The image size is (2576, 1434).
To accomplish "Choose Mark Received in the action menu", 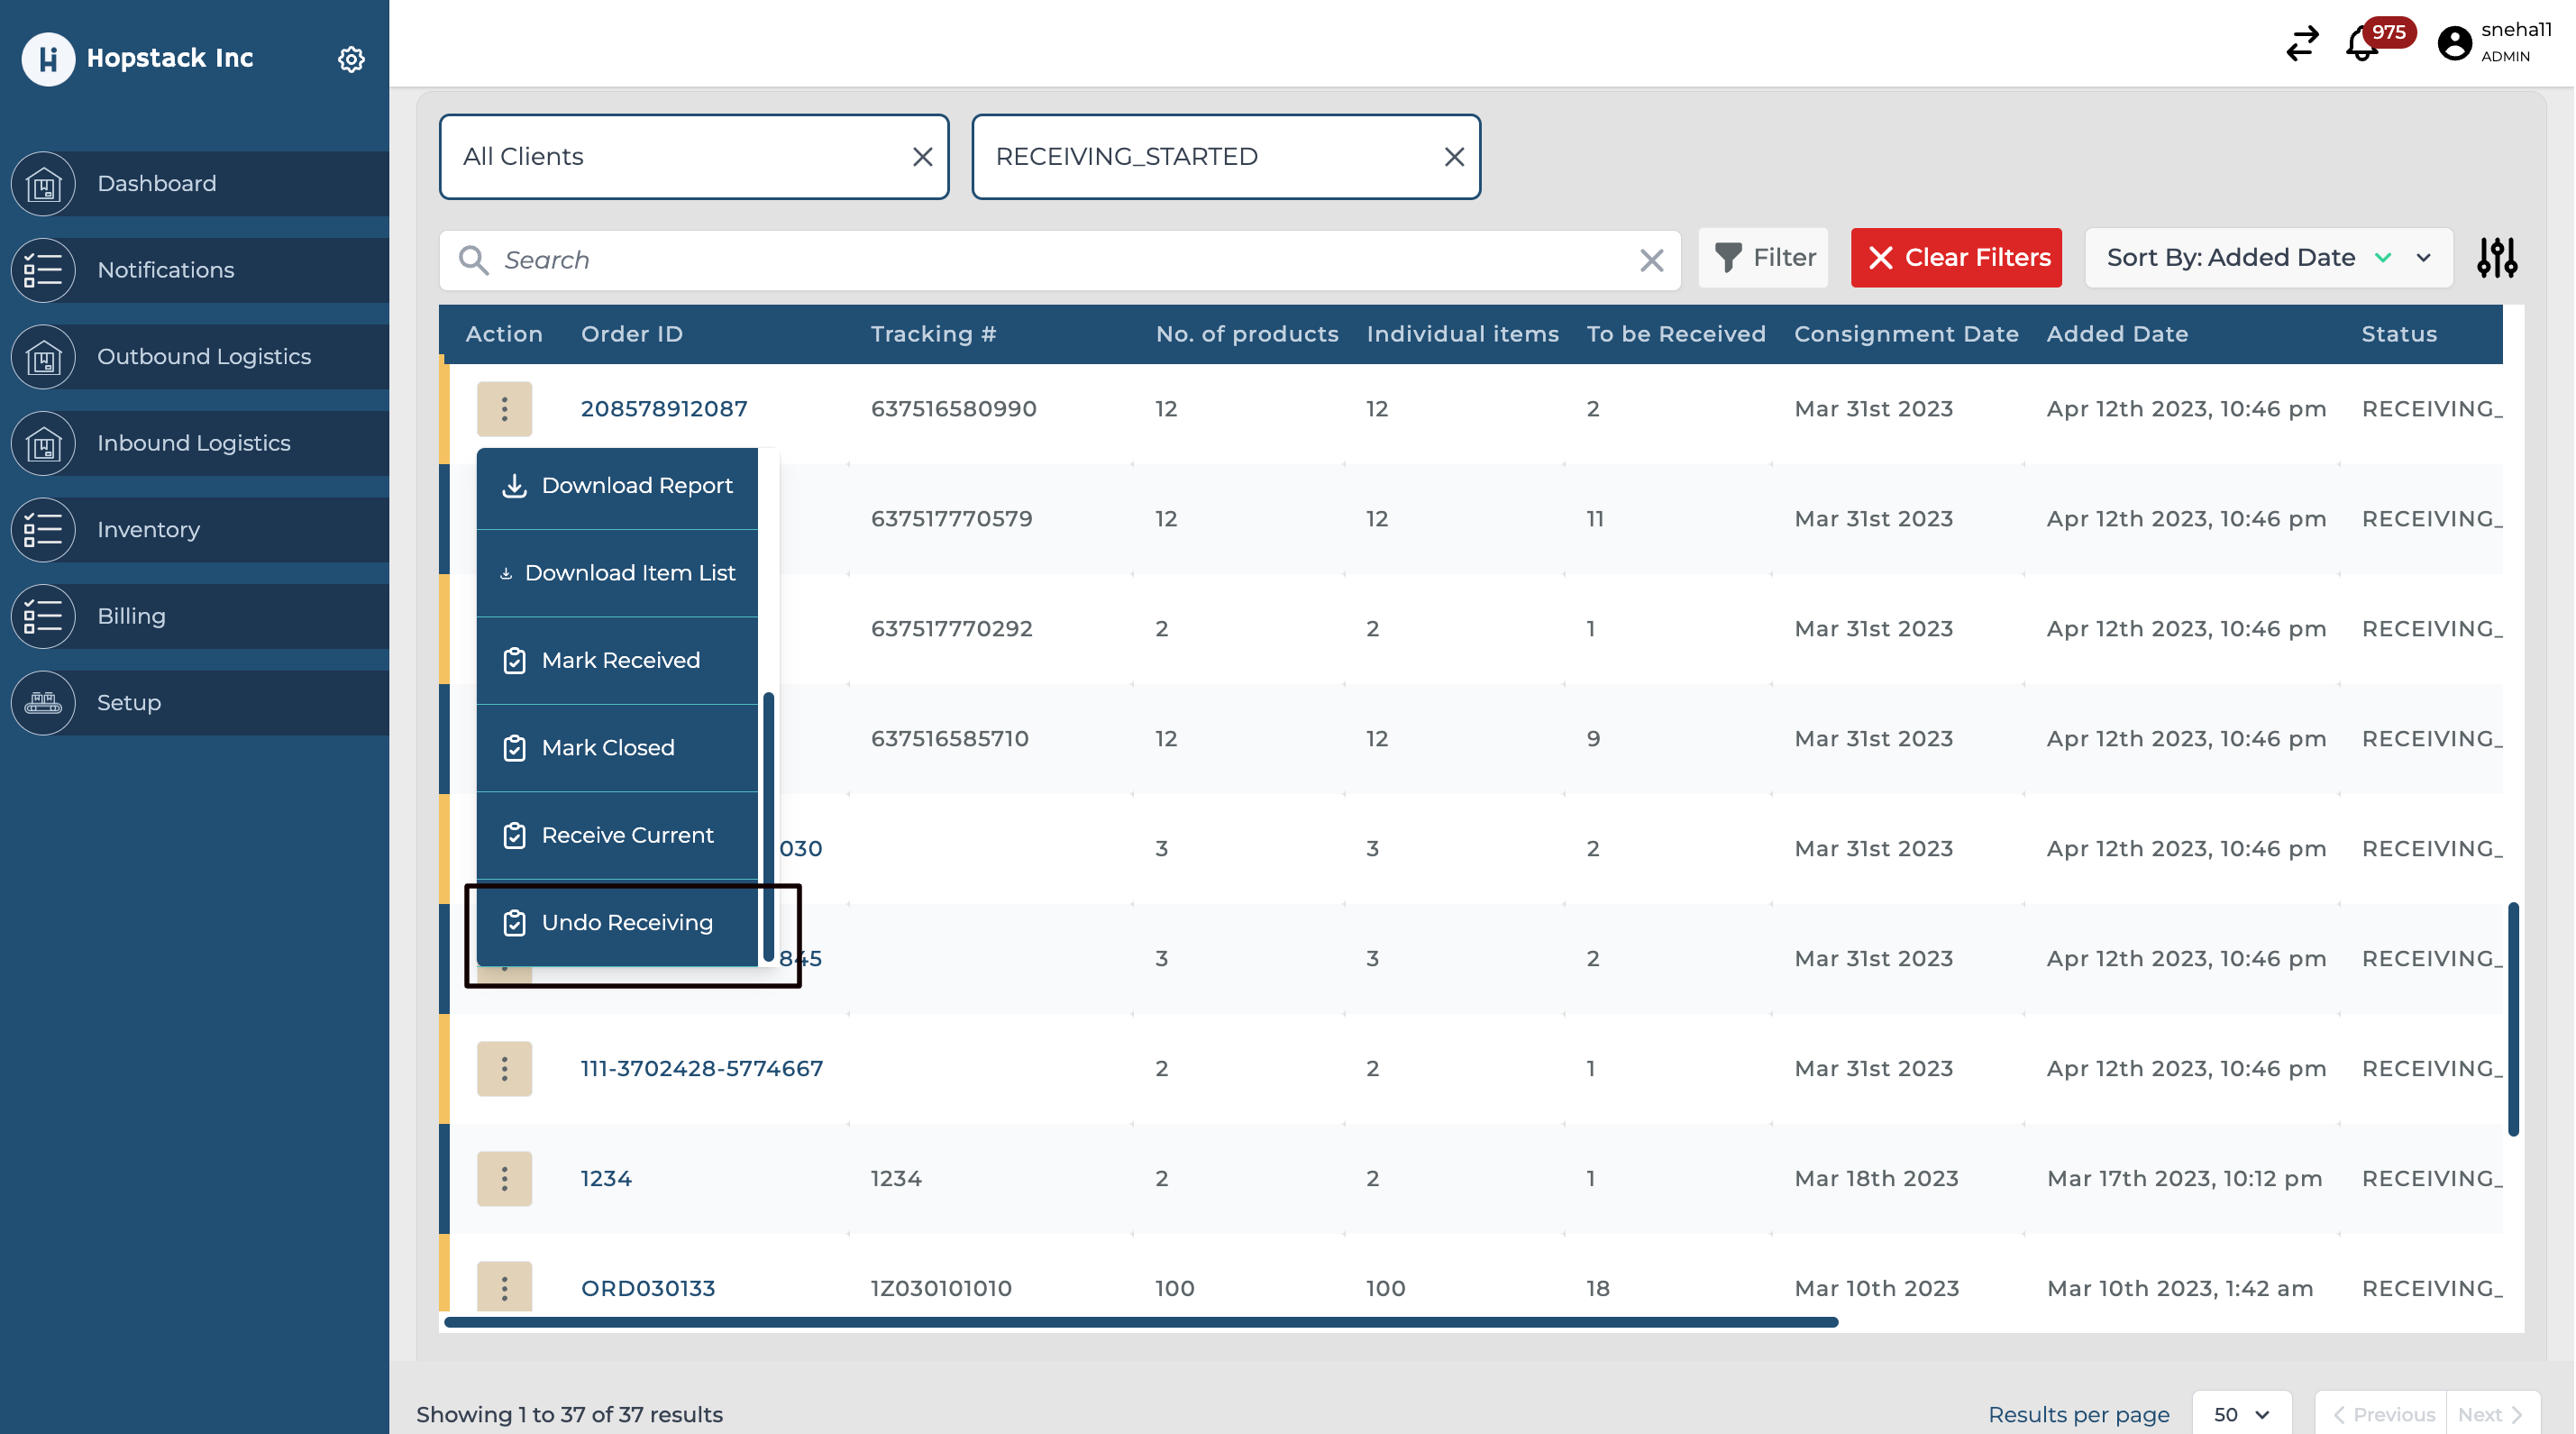I will (620, 660).
